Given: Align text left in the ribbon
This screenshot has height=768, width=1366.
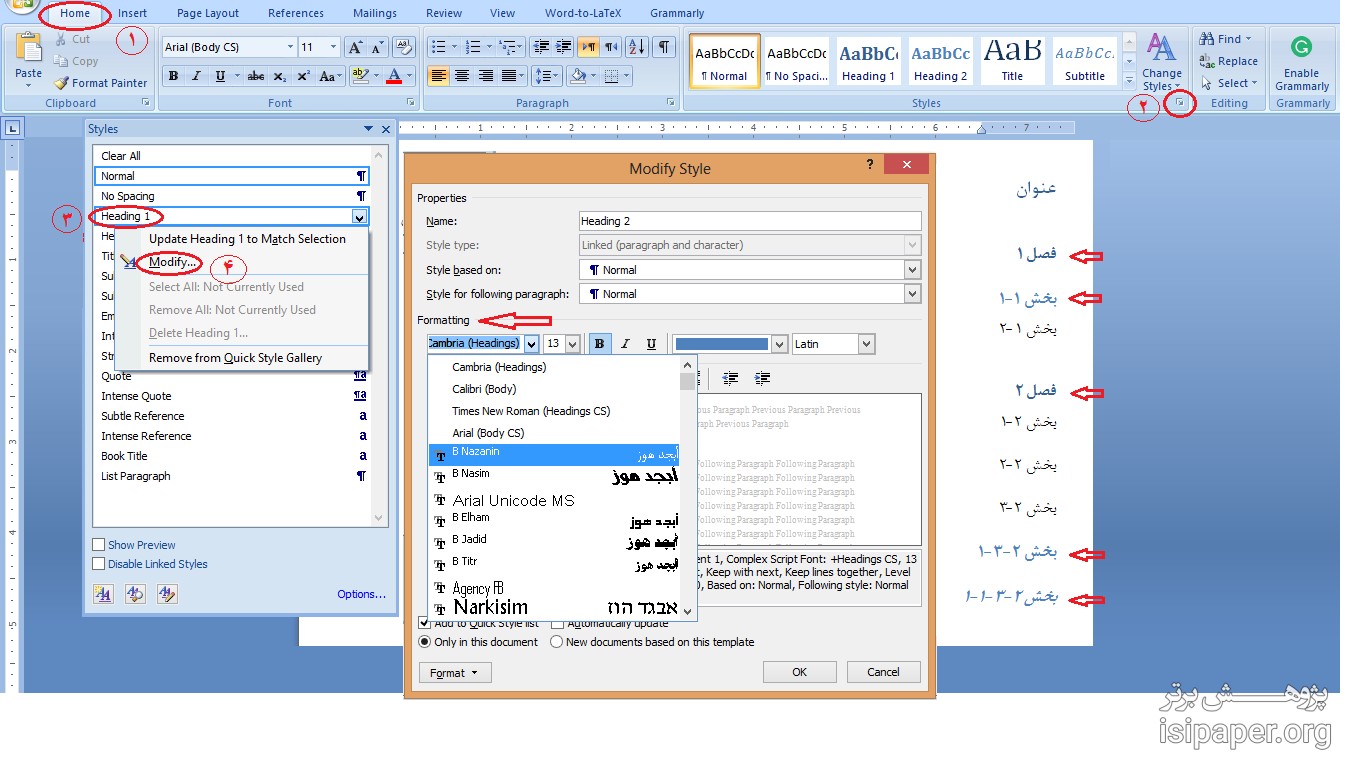Looking at the screenshot, I should (x=438, y=76).
